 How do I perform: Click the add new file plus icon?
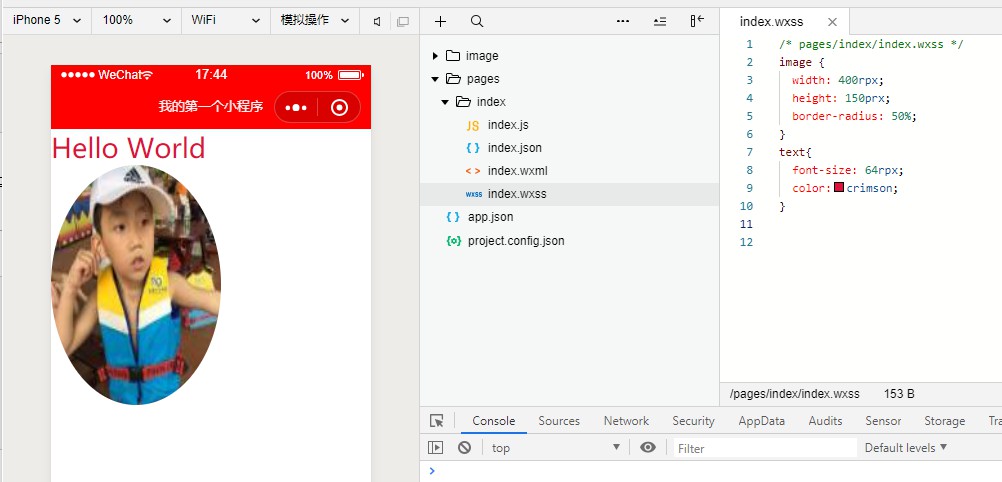click(x=440, y=21)
